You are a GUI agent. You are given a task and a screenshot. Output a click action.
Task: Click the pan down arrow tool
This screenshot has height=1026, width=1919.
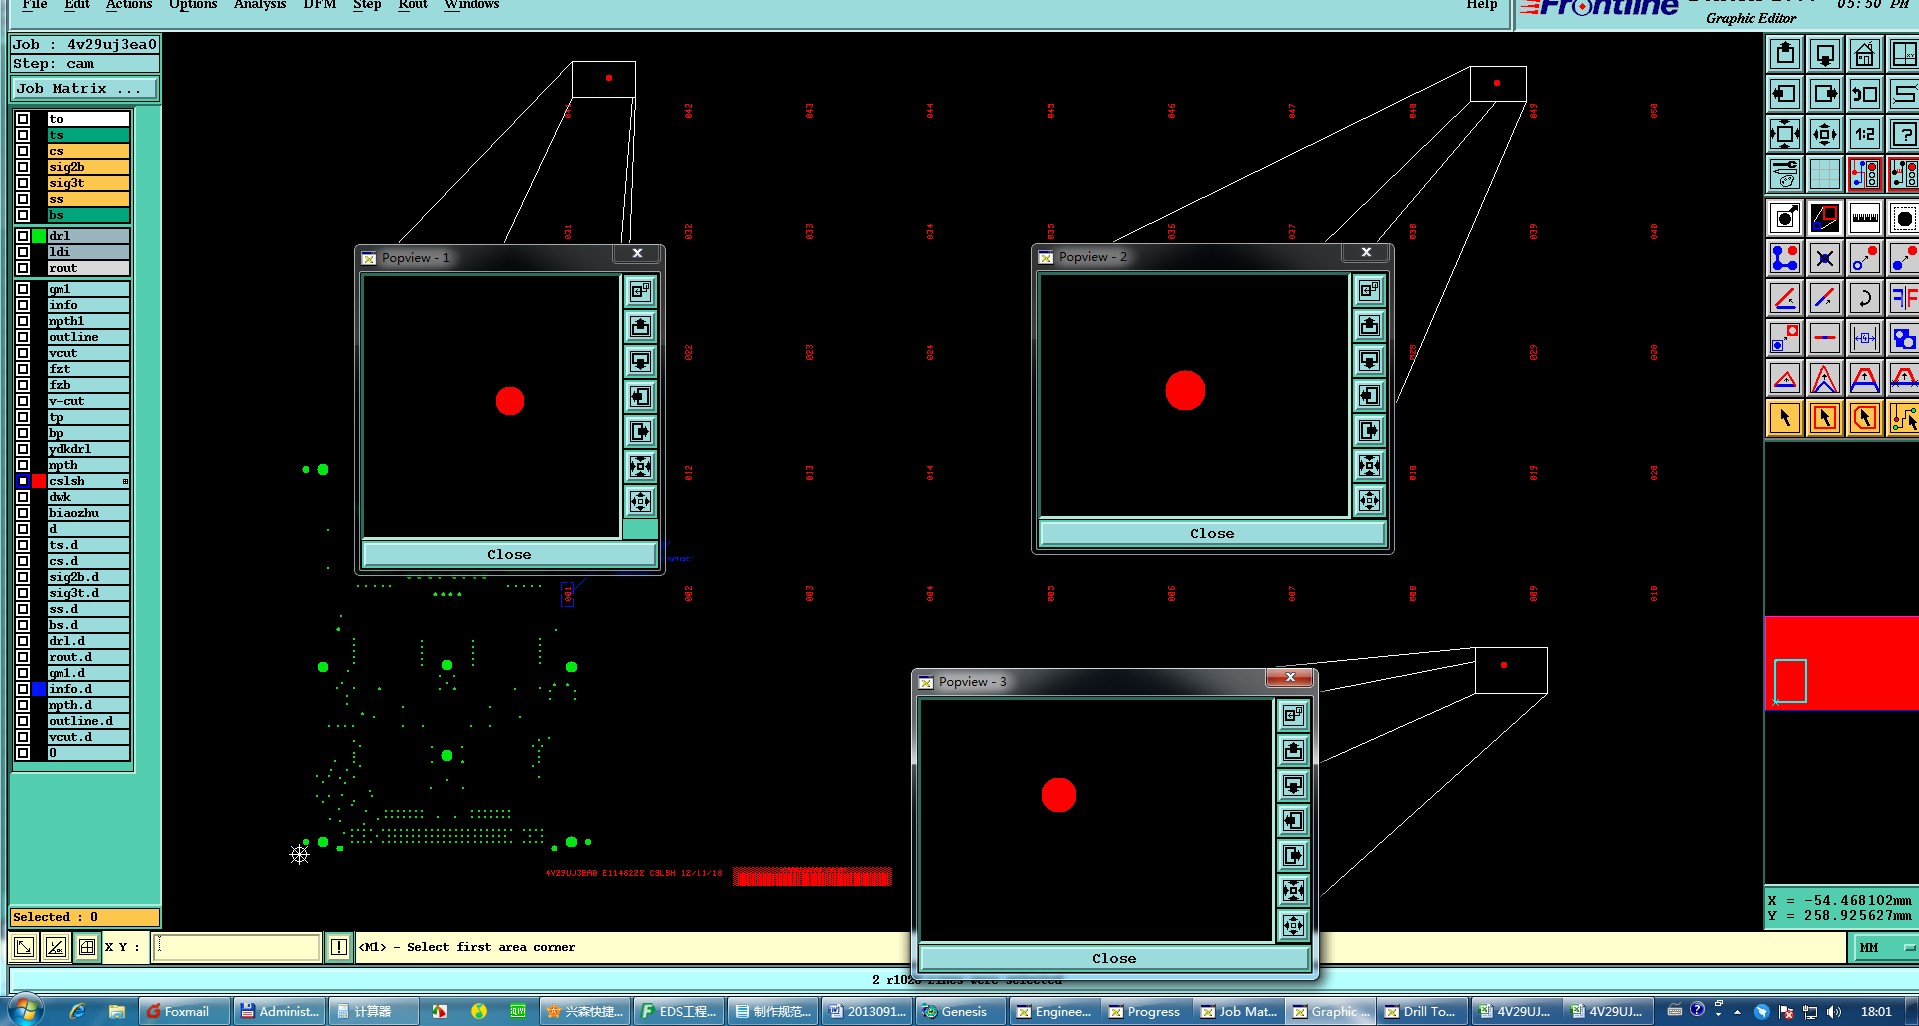1825,54
